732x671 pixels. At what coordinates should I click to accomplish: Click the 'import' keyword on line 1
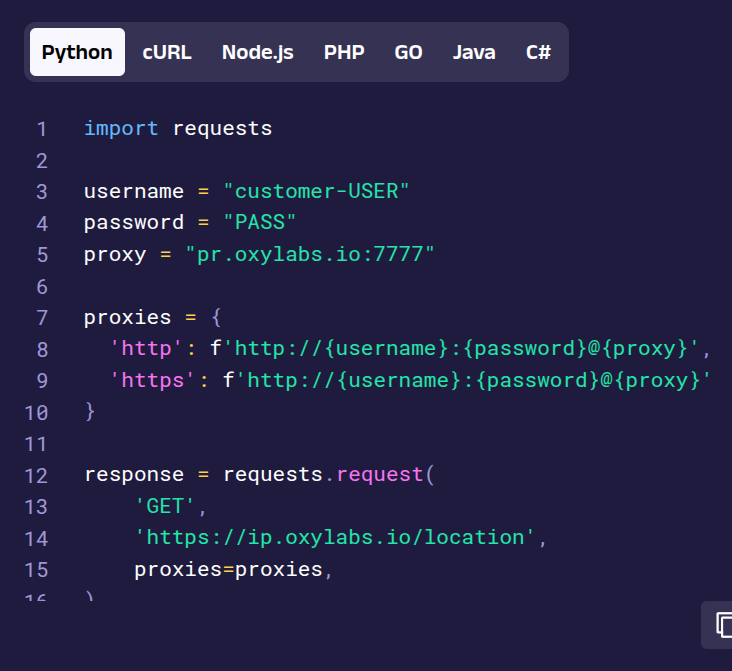[121, 128]
